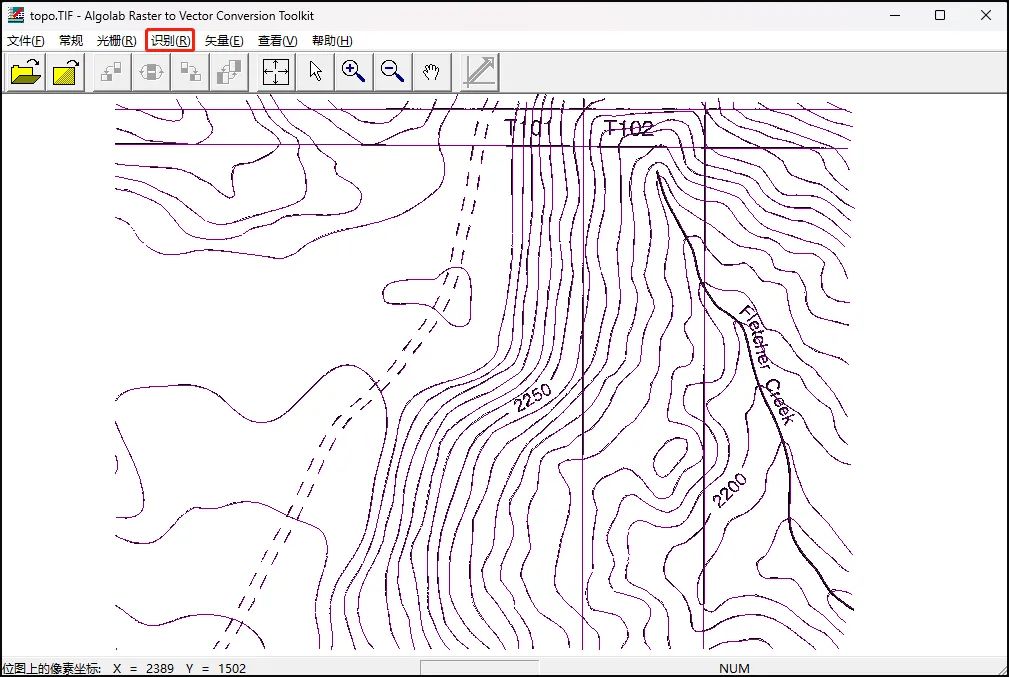Maximize the Algolab window
Screen dimensions: 1009x677
940,15
